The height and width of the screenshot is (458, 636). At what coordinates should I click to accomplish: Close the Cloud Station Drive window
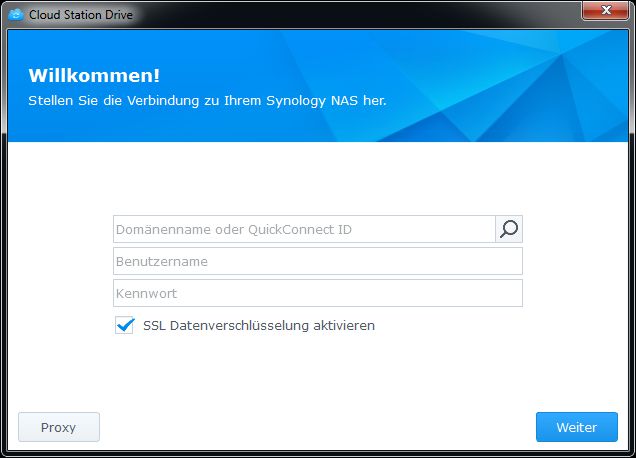click(x=606, y=10)
